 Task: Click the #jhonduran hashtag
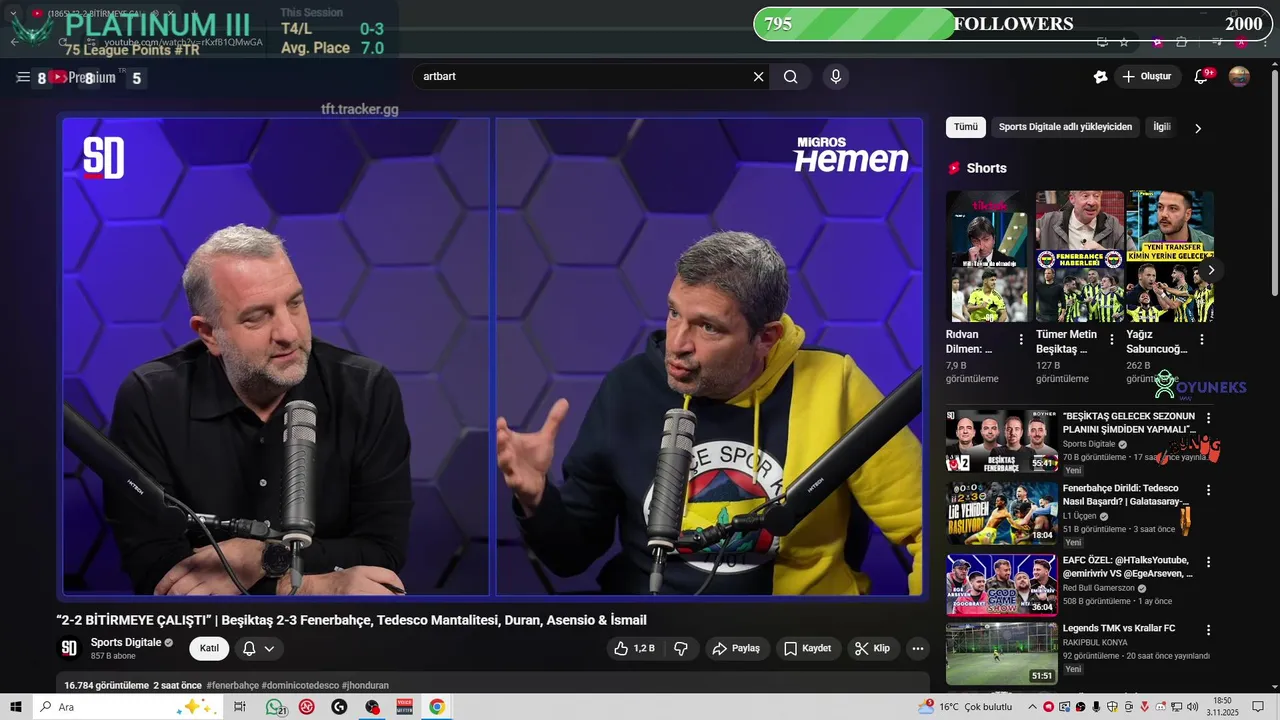[x=365, y=686]
